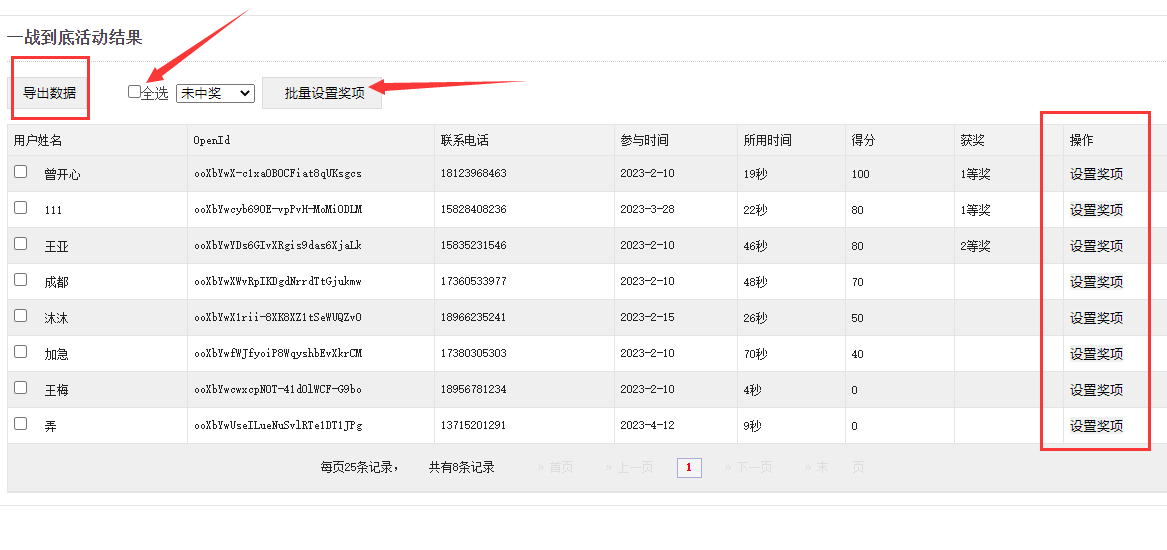The width and height of the screenshot is (1167, 550).
Task: Toggle the 全选 select-all checkbox
Action: click(x=135, y=92)
